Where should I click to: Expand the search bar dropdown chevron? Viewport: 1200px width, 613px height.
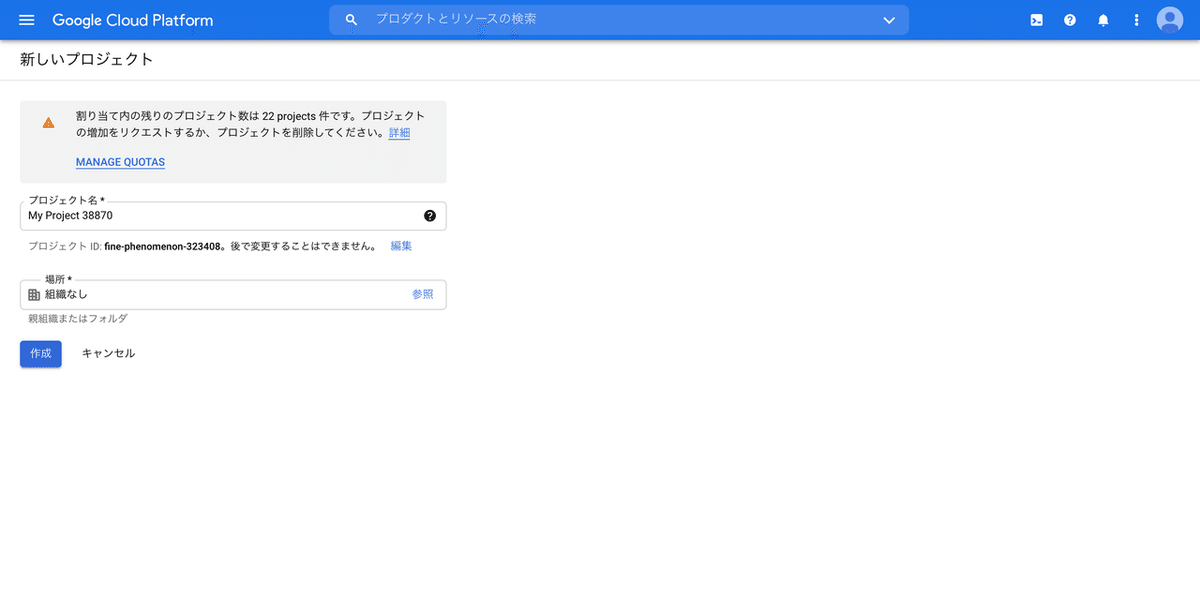coord(888,19)
